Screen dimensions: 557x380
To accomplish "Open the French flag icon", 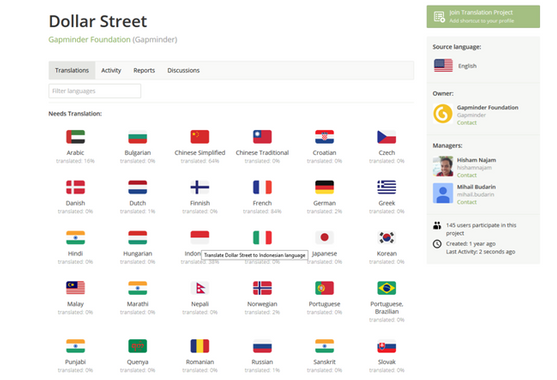I will tap(262, 187).
